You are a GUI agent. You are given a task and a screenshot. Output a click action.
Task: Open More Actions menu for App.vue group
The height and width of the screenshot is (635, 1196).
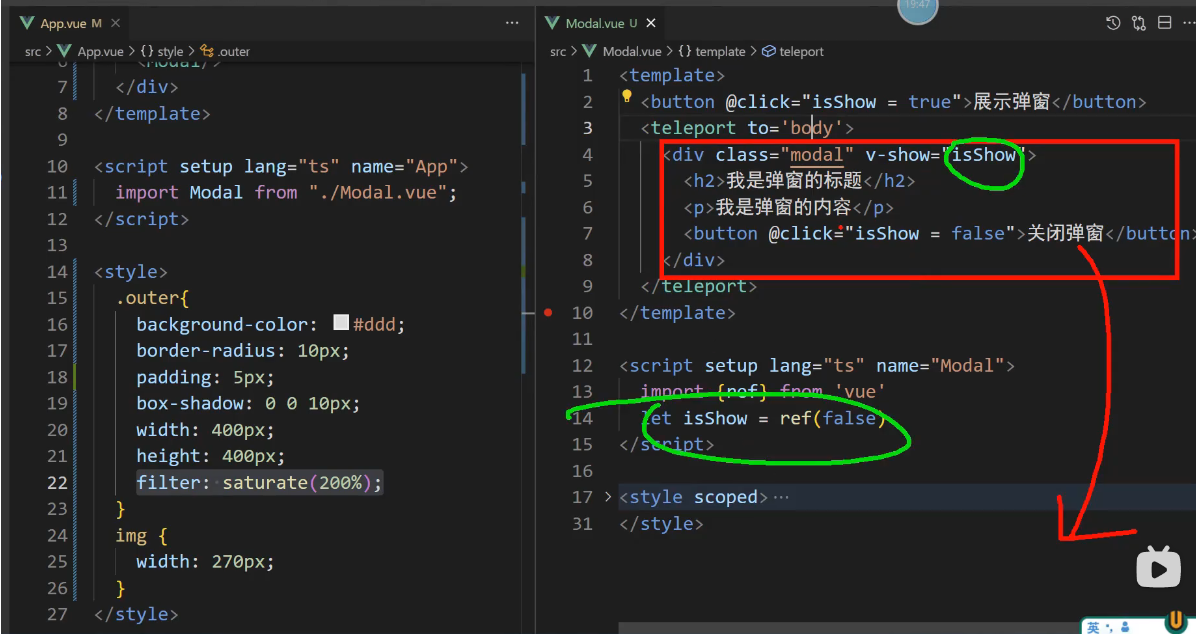(x=512, y=24)
